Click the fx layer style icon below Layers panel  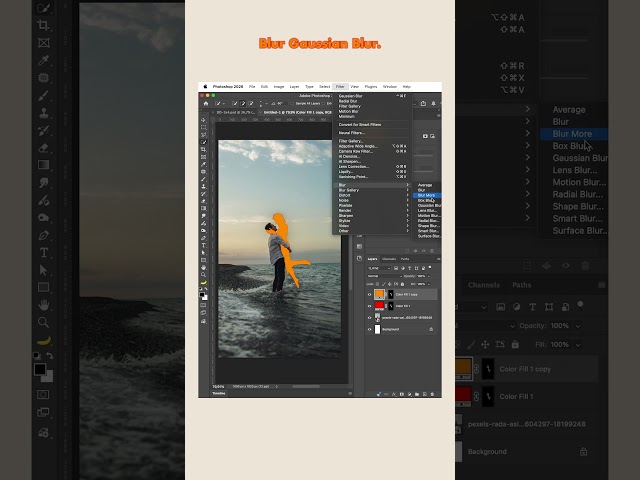394,394
